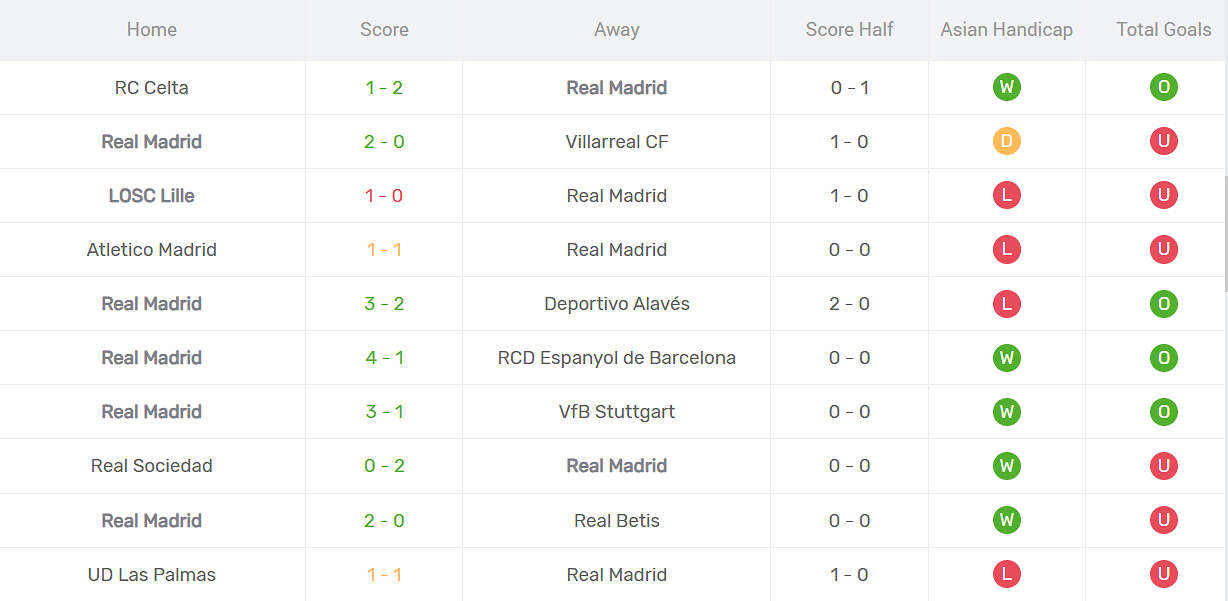
Task: Click the RCD Espanyol de Barcelona team name
Action: (x=616, y=357)
